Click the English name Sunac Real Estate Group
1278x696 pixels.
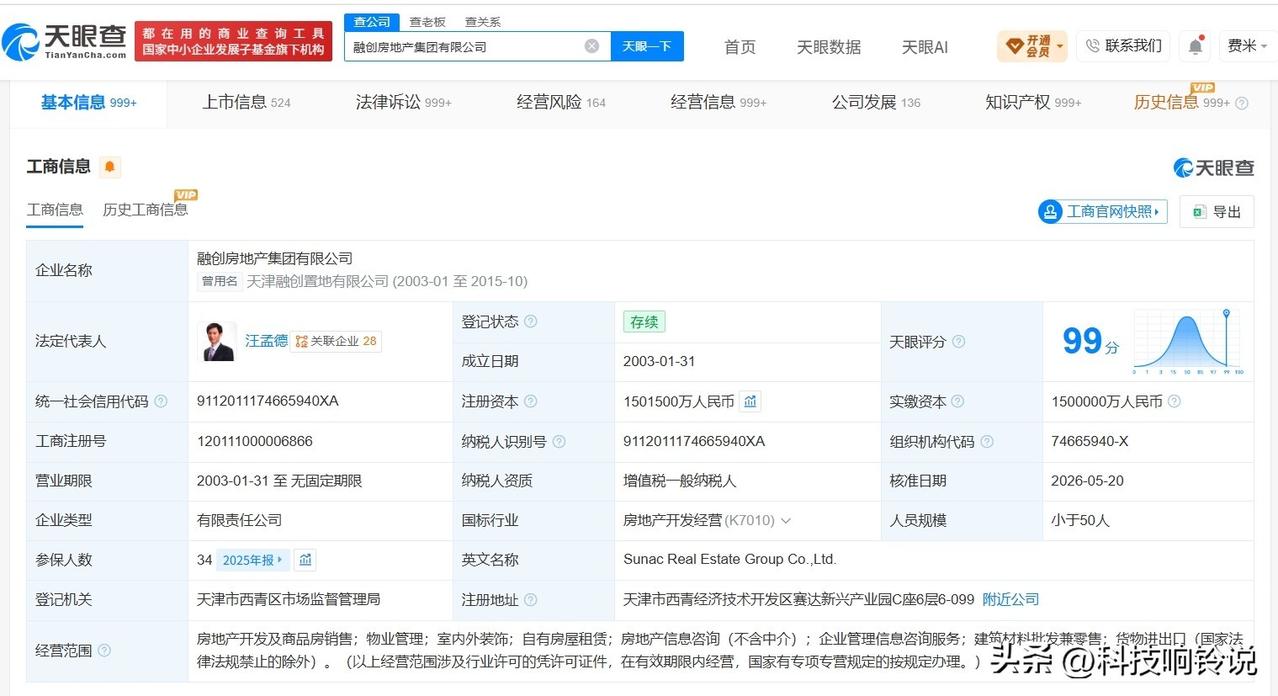click(x=730, y=560)
